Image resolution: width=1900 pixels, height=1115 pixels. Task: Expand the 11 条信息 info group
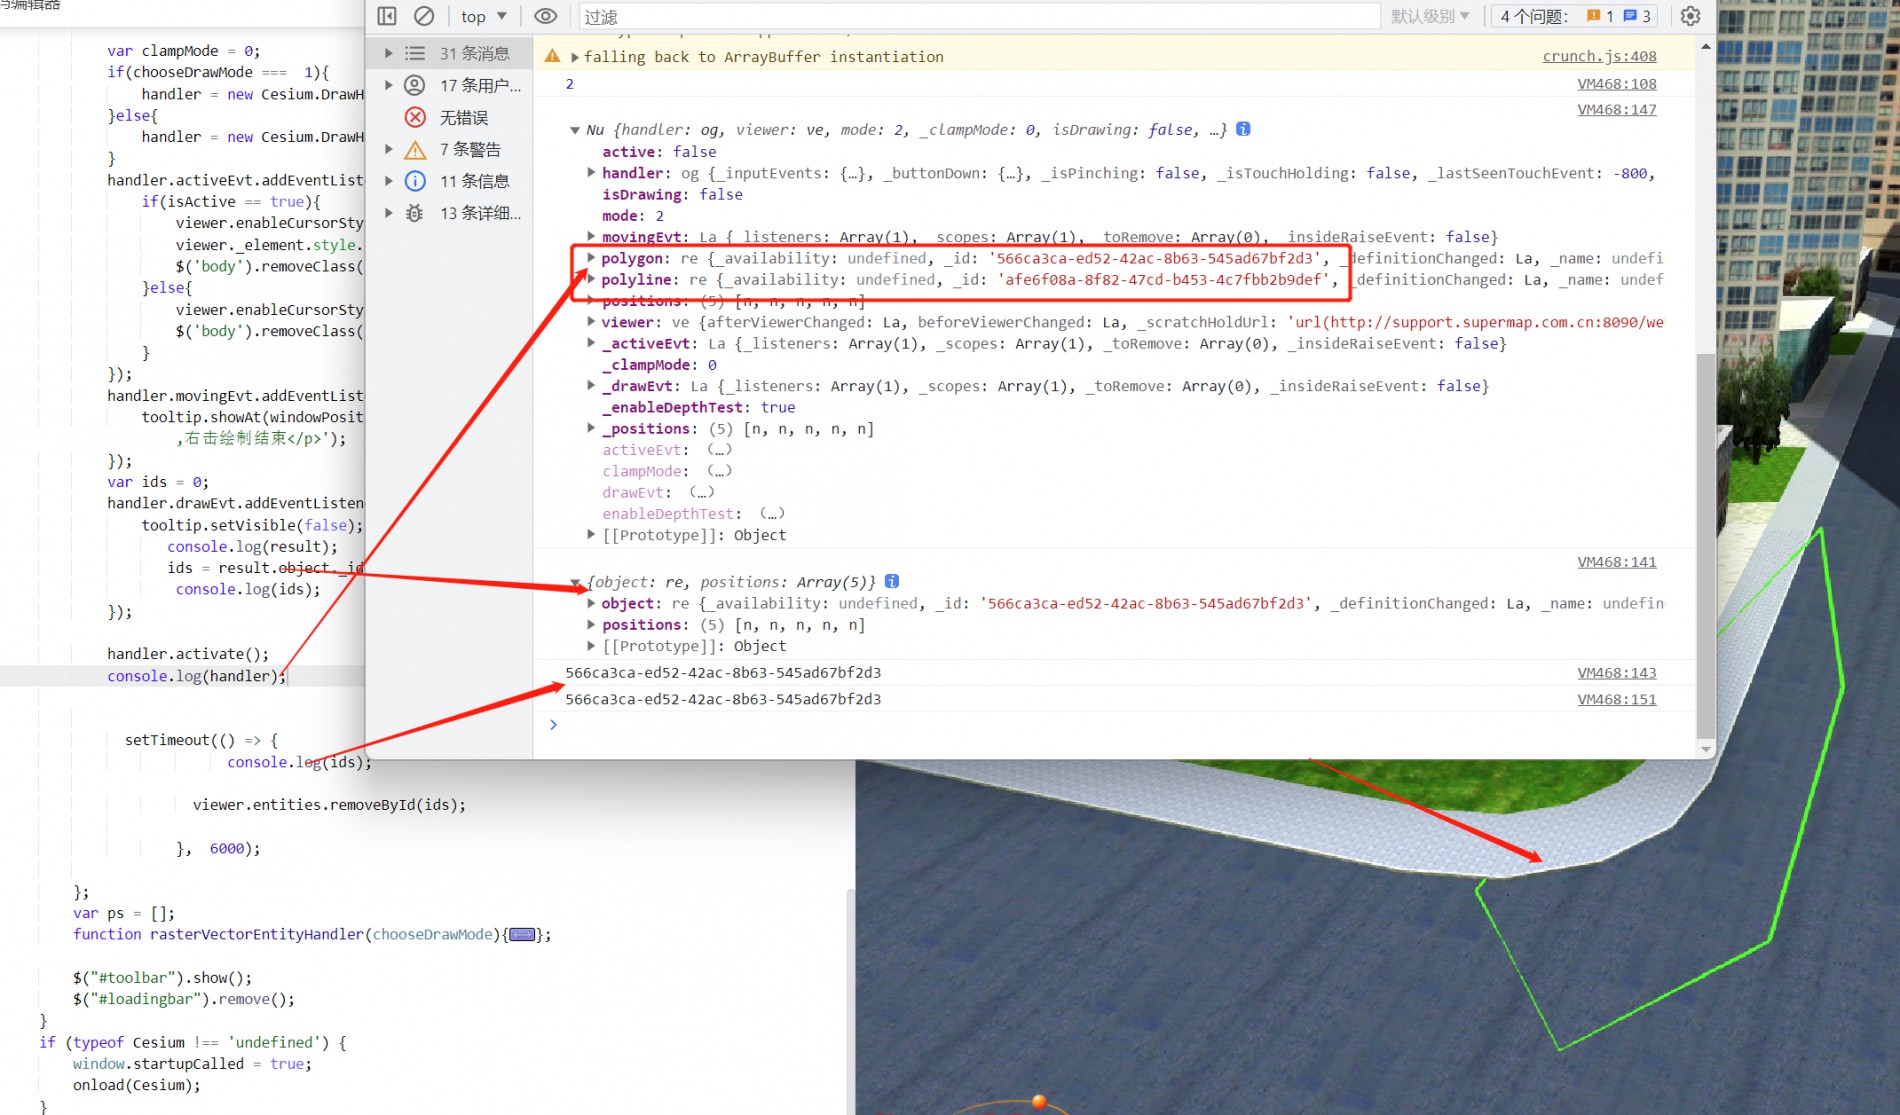pyautogui.click(x=389, y=181)
